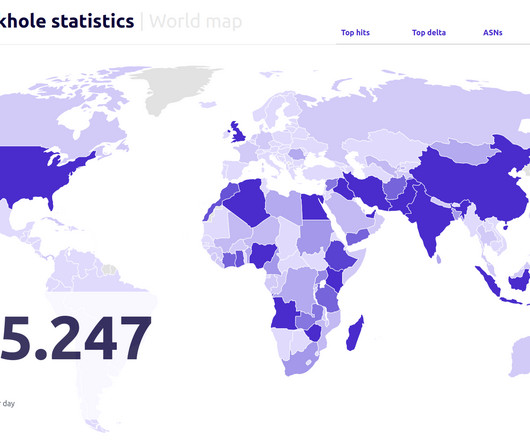
Task: Select Nigeria on the map
Action: (262, 255)
